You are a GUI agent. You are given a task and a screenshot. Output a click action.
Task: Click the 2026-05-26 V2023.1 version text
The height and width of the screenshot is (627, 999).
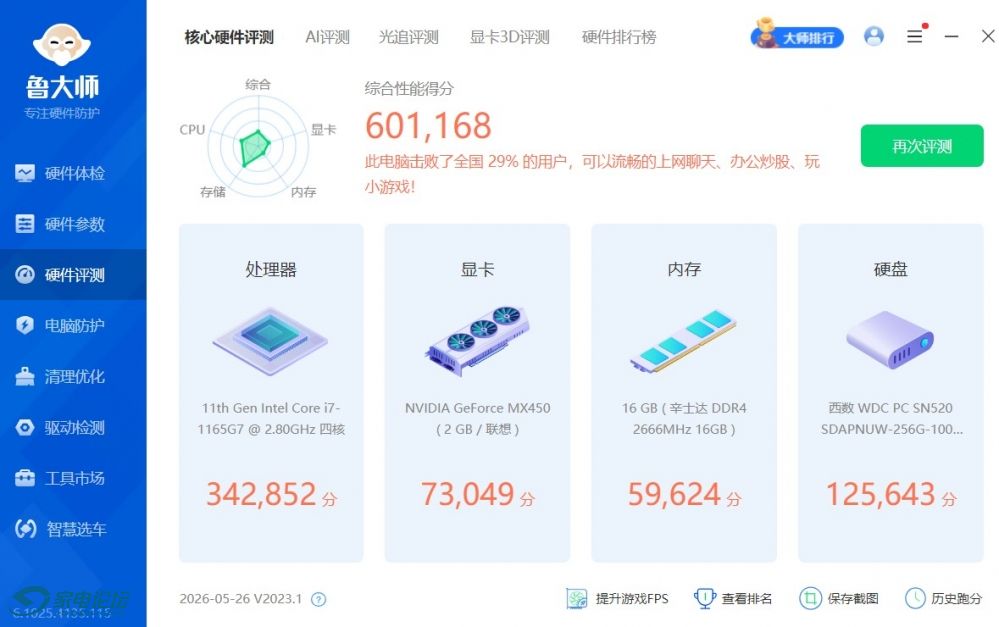click(x=241, y=599)
